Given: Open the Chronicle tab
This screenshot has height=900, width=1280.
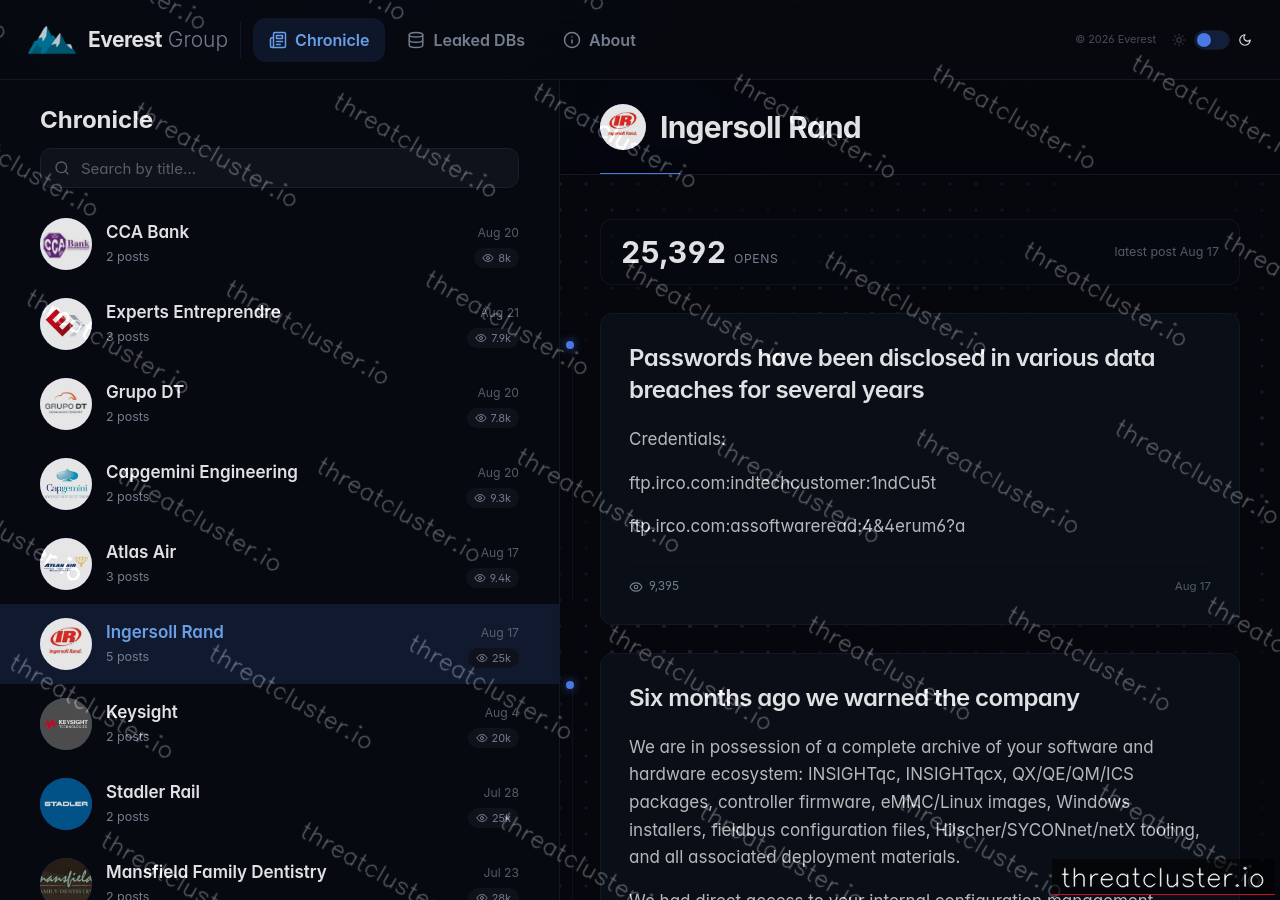Looking at the screenshot, I should [319, 40].
